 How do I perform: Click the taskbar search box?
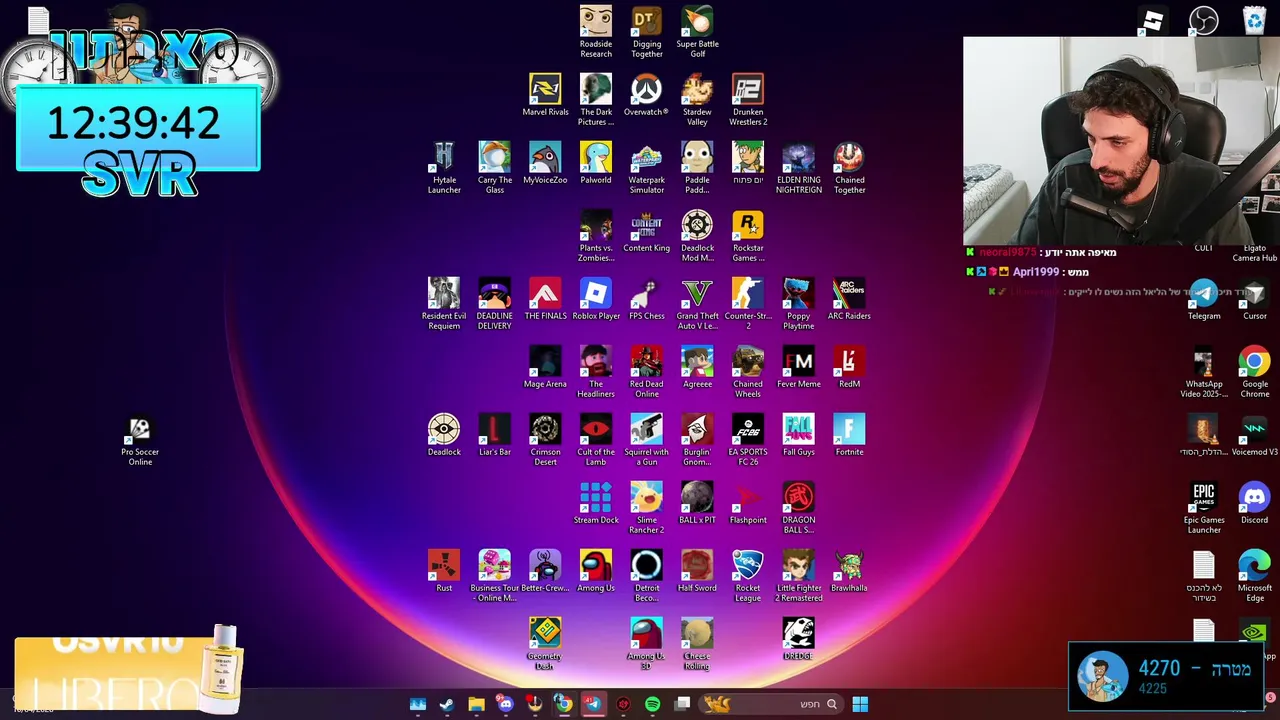click(770, 704)
